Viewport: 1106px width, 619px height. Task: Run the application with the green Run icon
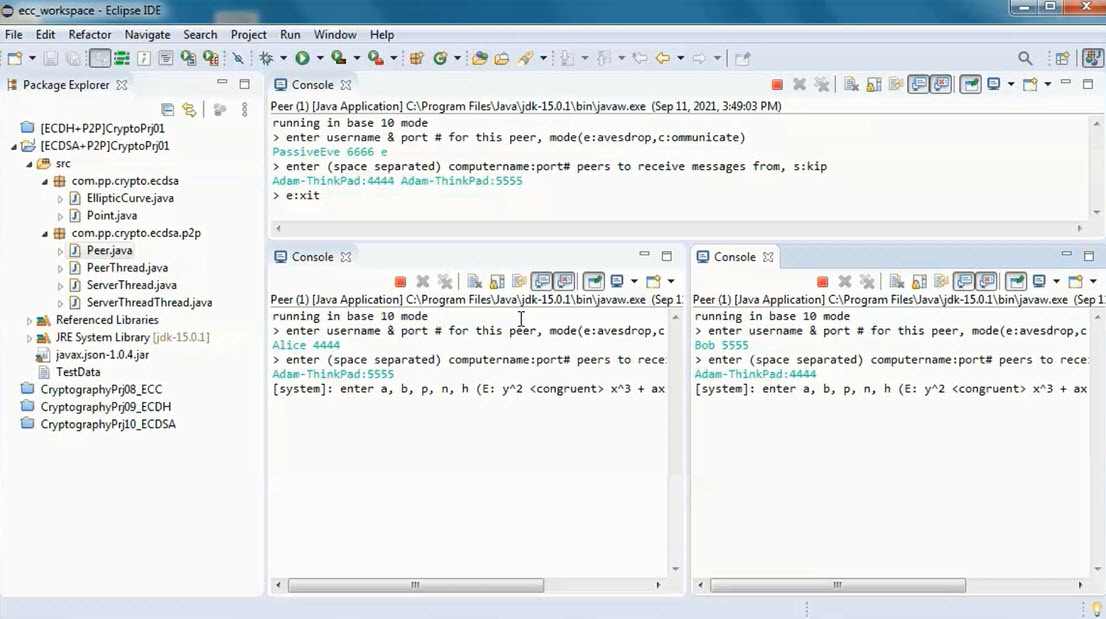[304, 58]
